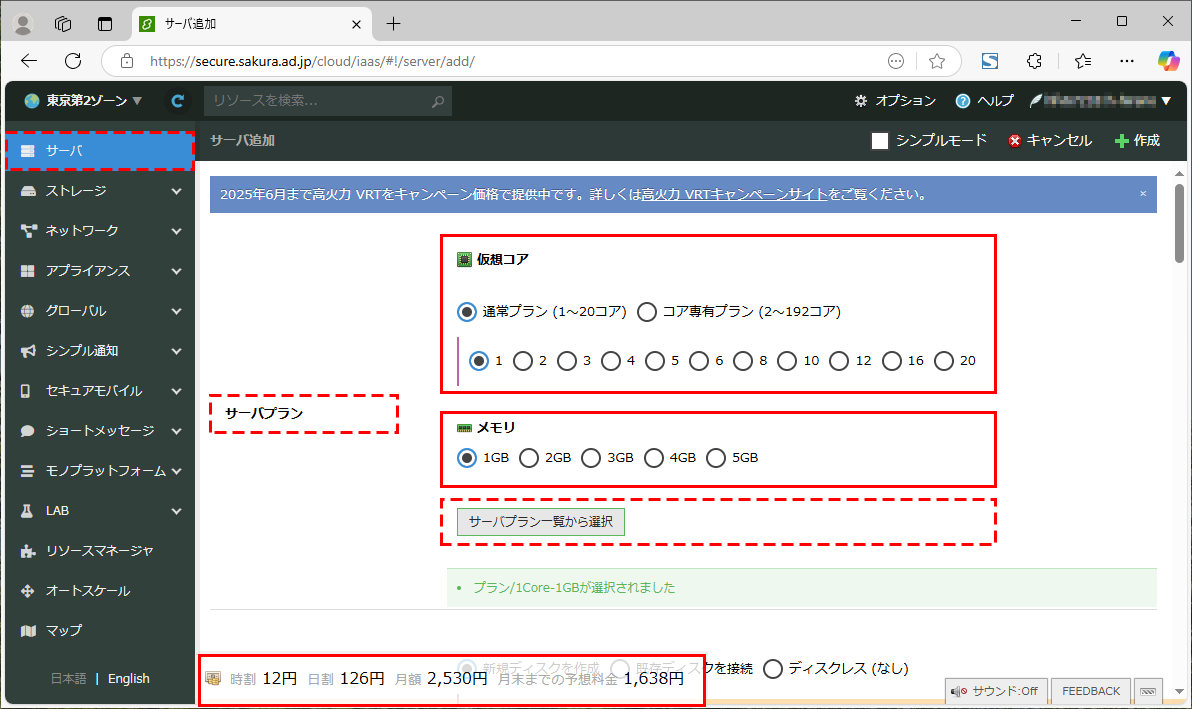Click the browser back arrow
Screen dimensions: 1192x709
point(29,61)
